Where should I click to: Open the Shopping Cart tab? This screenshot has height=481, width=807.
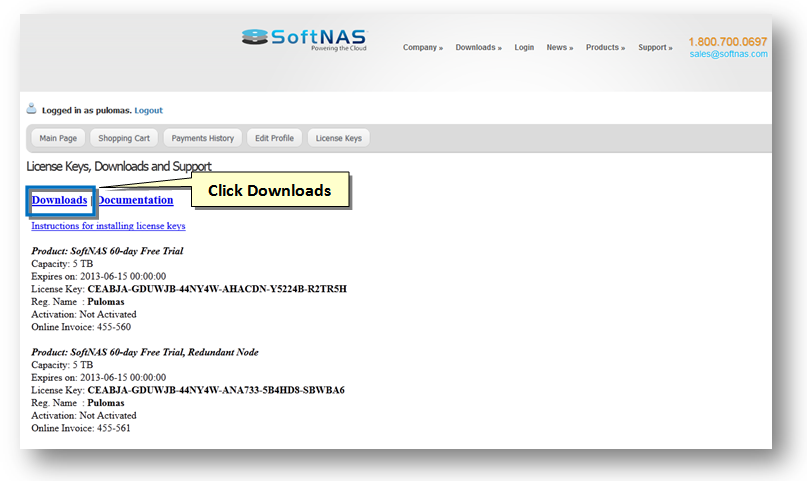[124, 138]
